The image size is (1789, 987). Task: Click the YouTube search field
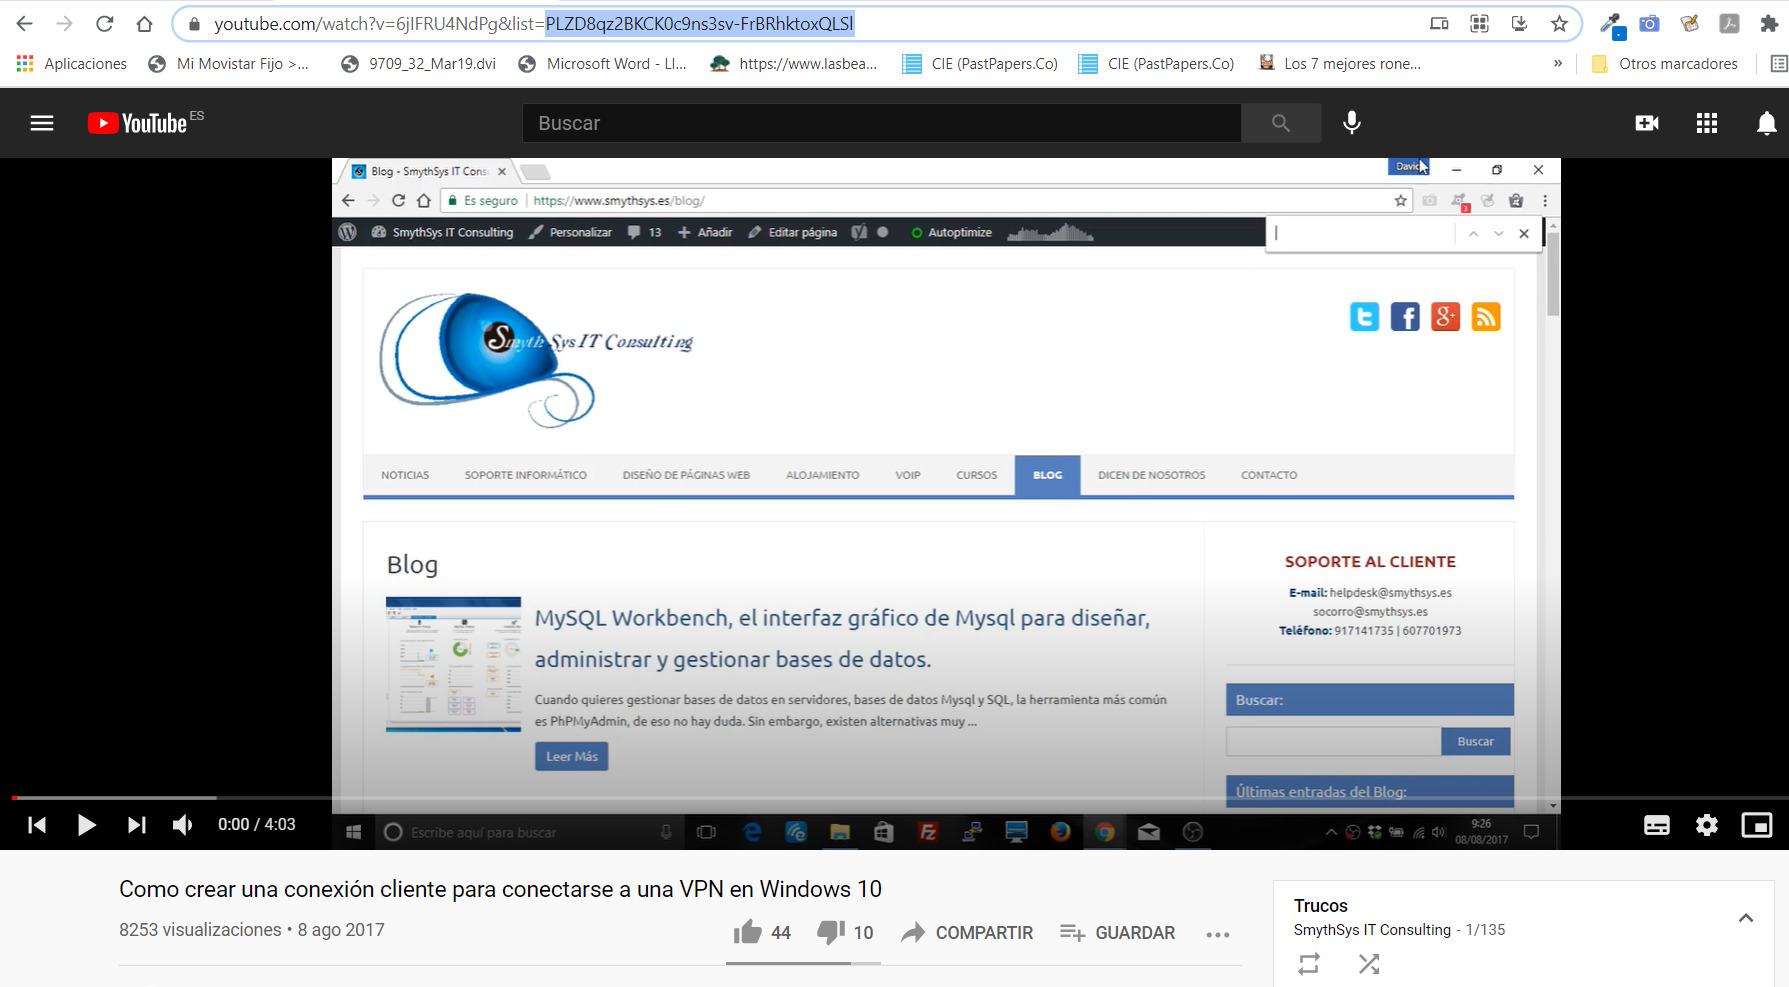(882, 123)
